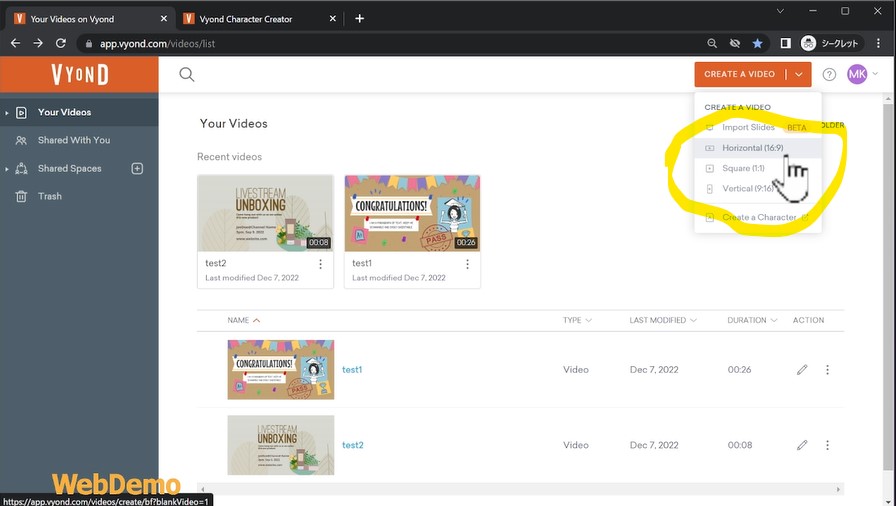Image resolution: width=896 pixels, height=506 pixels.
Task: Open the MK account avatar
Action: [857, 74]
